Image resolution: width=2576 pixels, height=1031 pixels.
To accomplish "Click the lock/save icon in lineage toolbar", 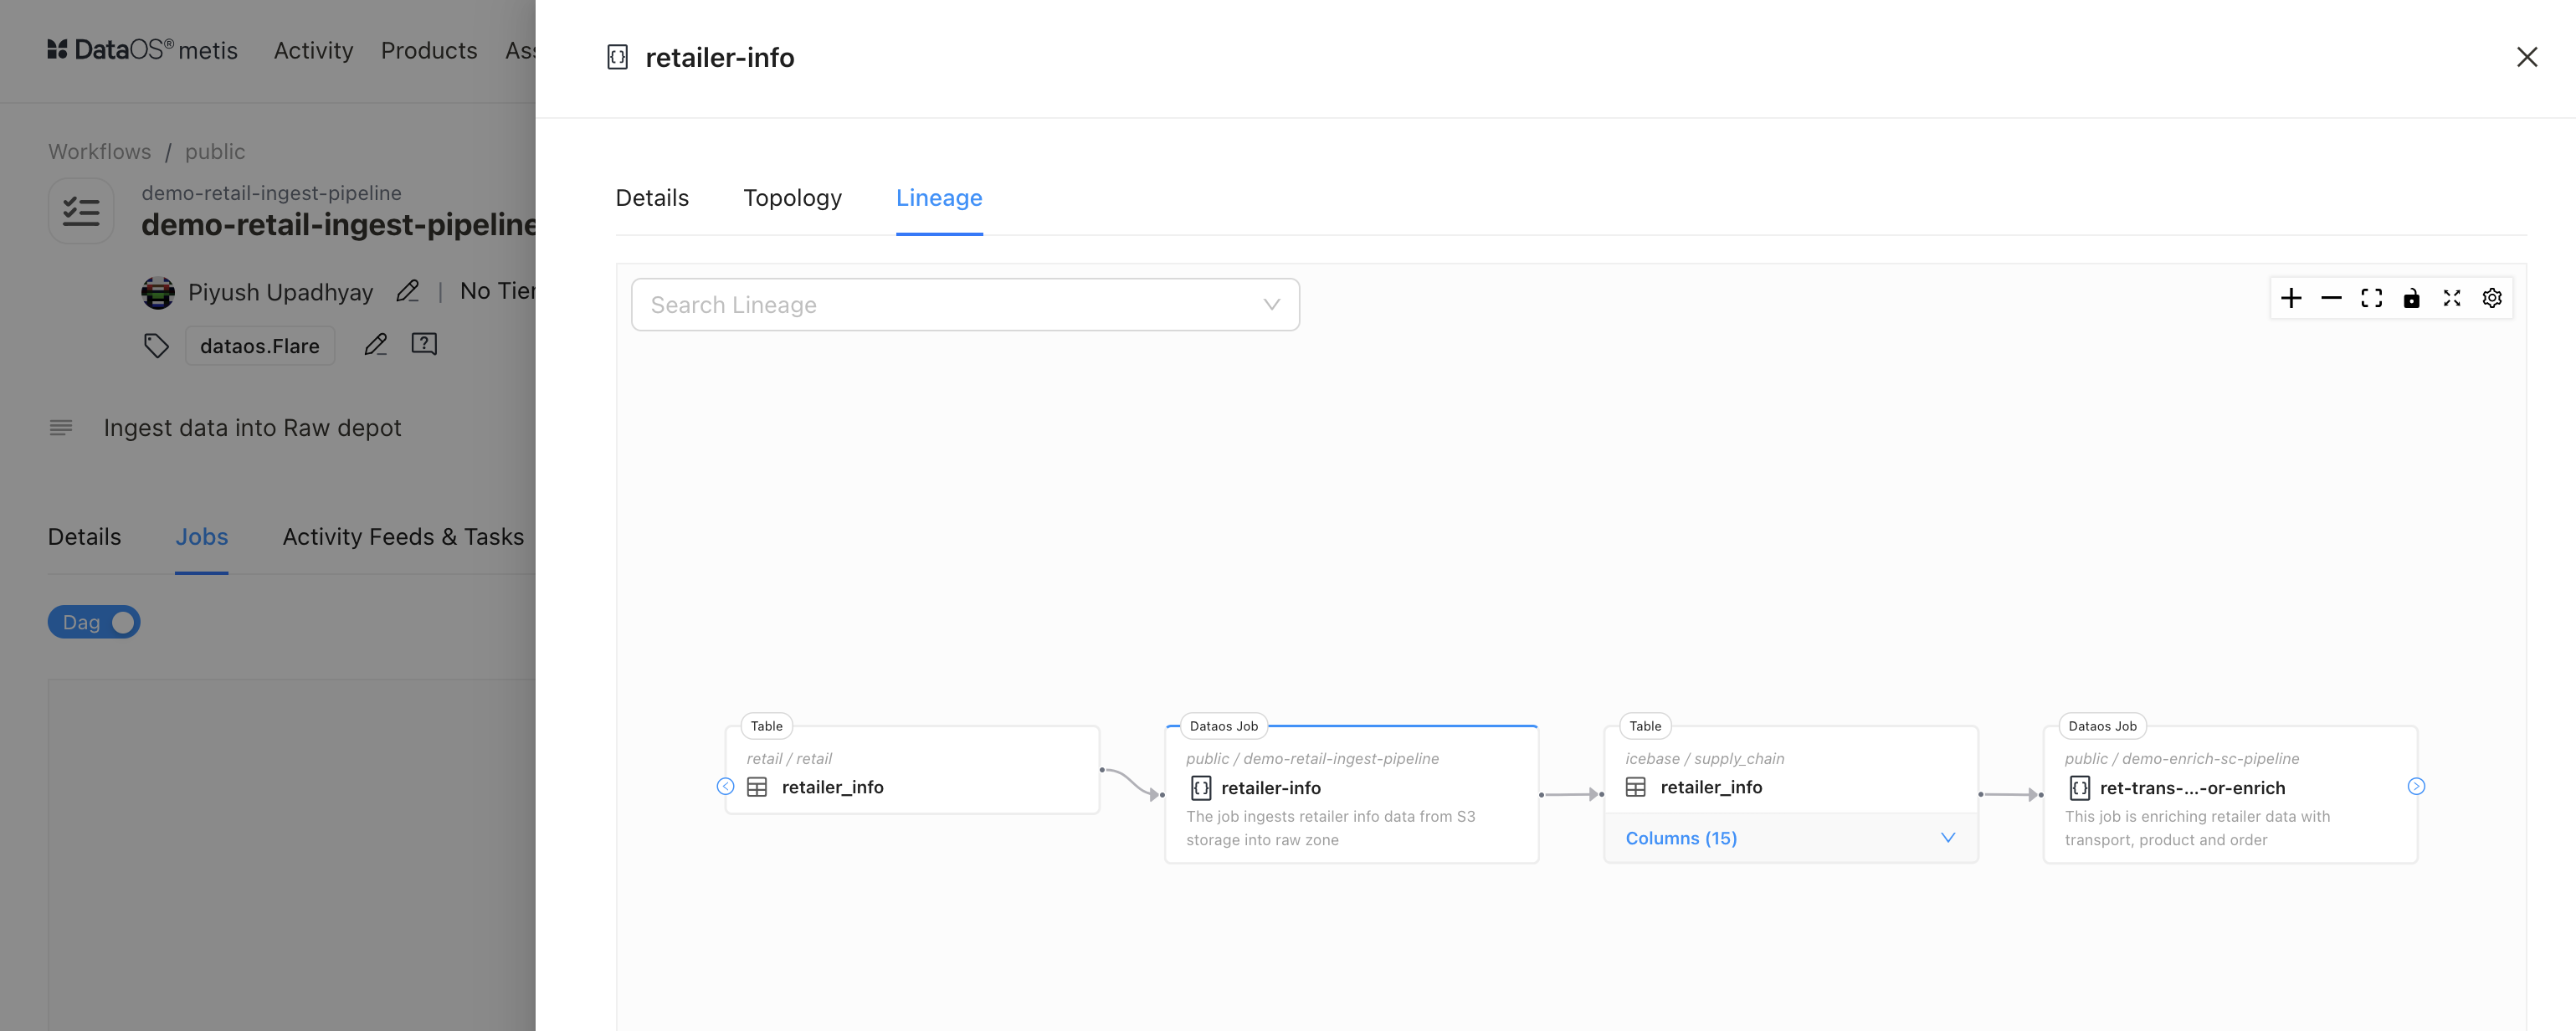I will [x=2410, y=299].
